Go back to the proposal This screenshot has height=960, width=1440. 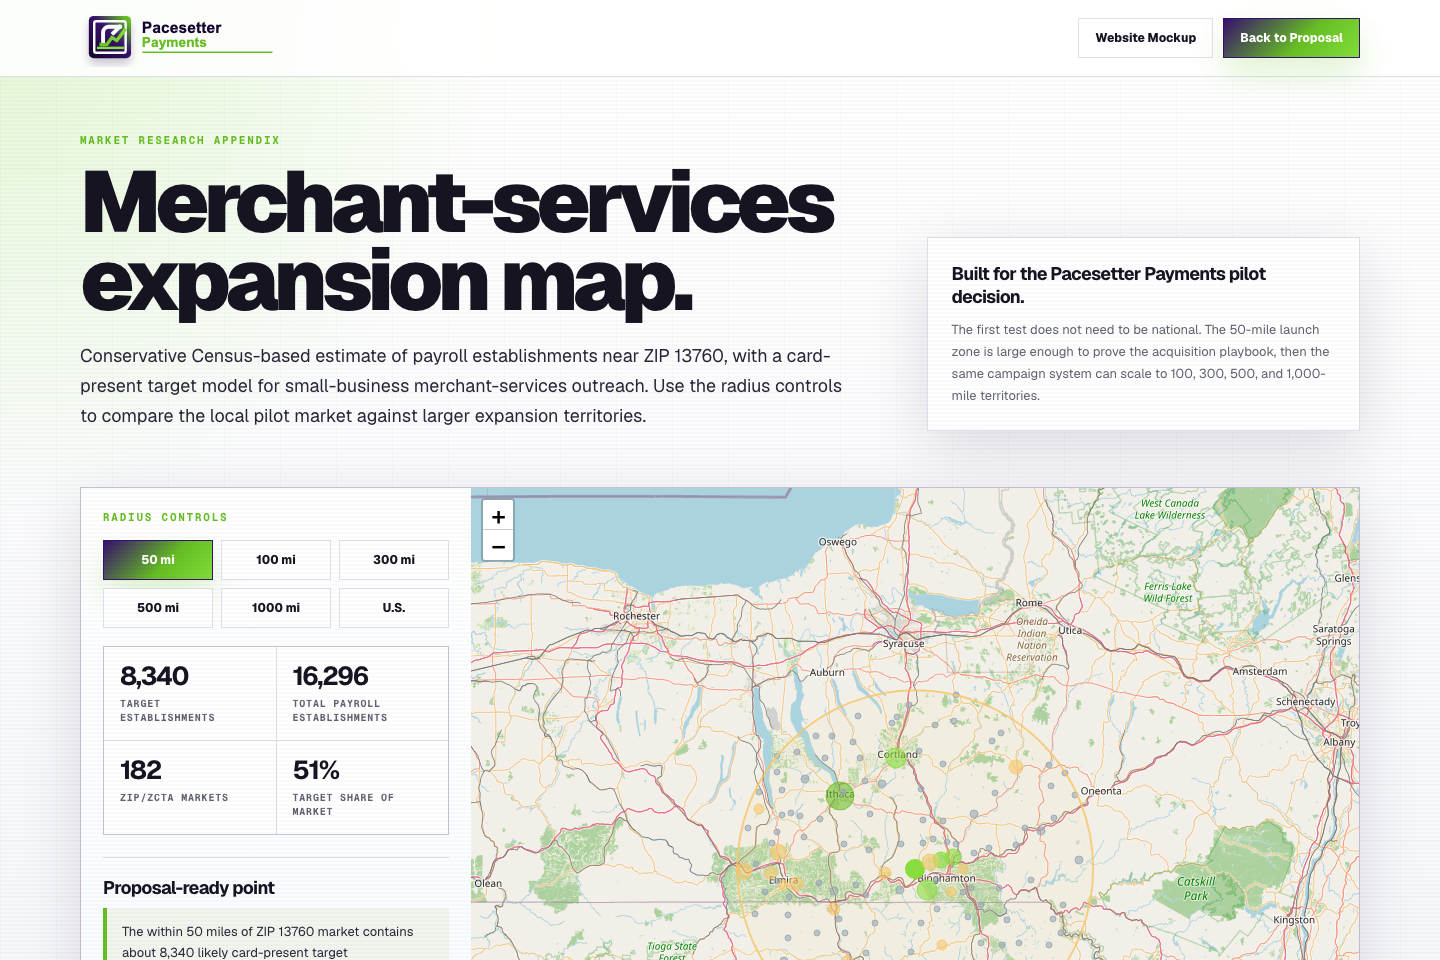click(x=1291, y=38)
